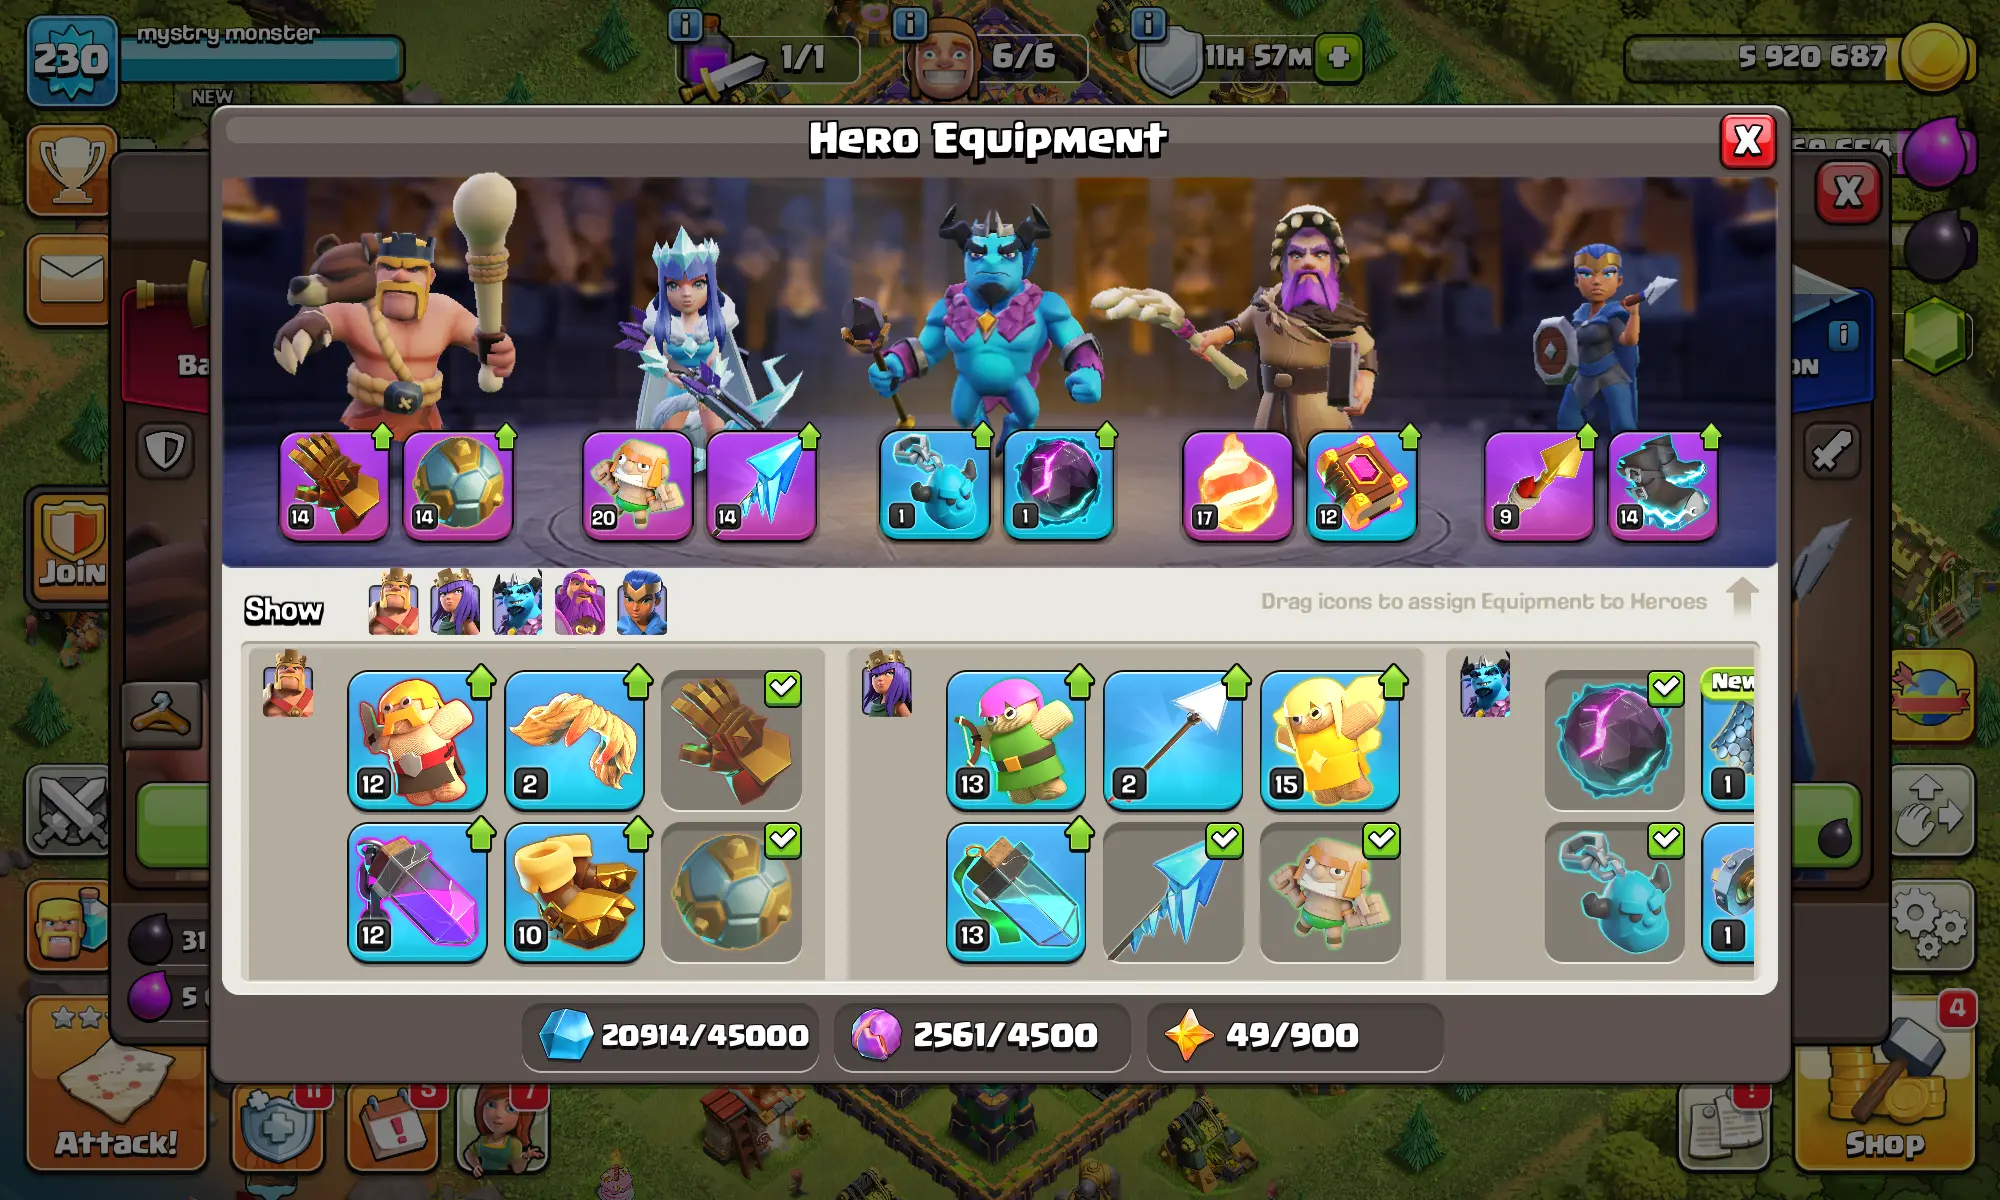Viewport: 2000px width, 1200px height.
Task: Click the checked Henchmen Puppet equipment
Action: point(1330,892)
